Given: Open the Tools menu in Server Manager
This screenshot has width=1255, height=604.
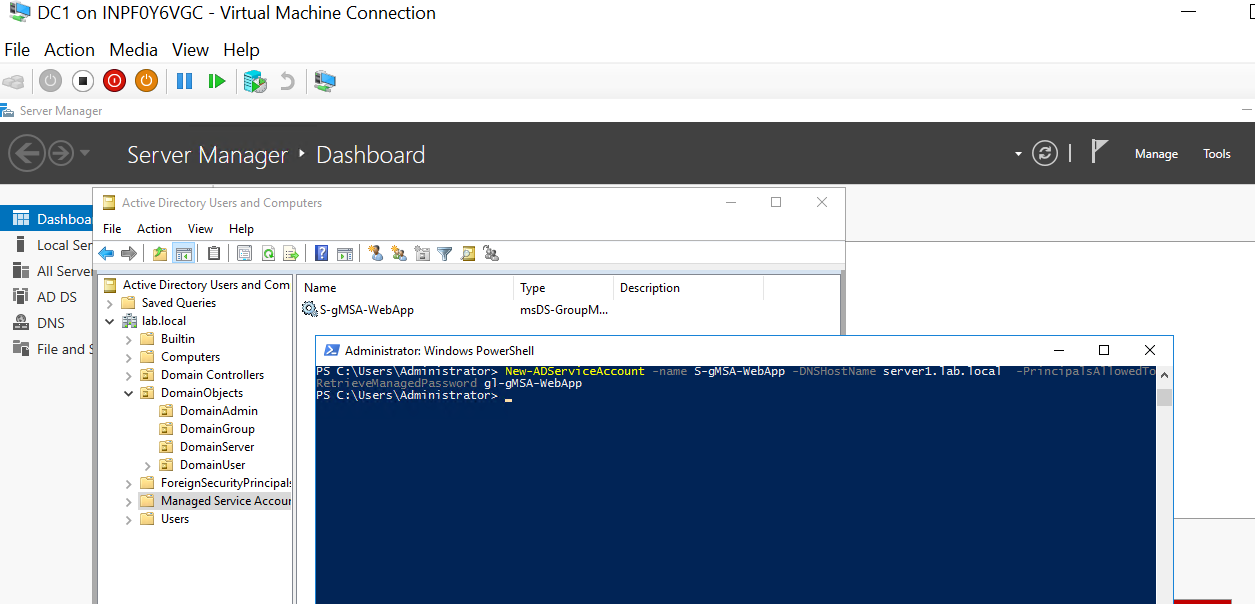Looking at the screenshot, I should [1216, 153].
